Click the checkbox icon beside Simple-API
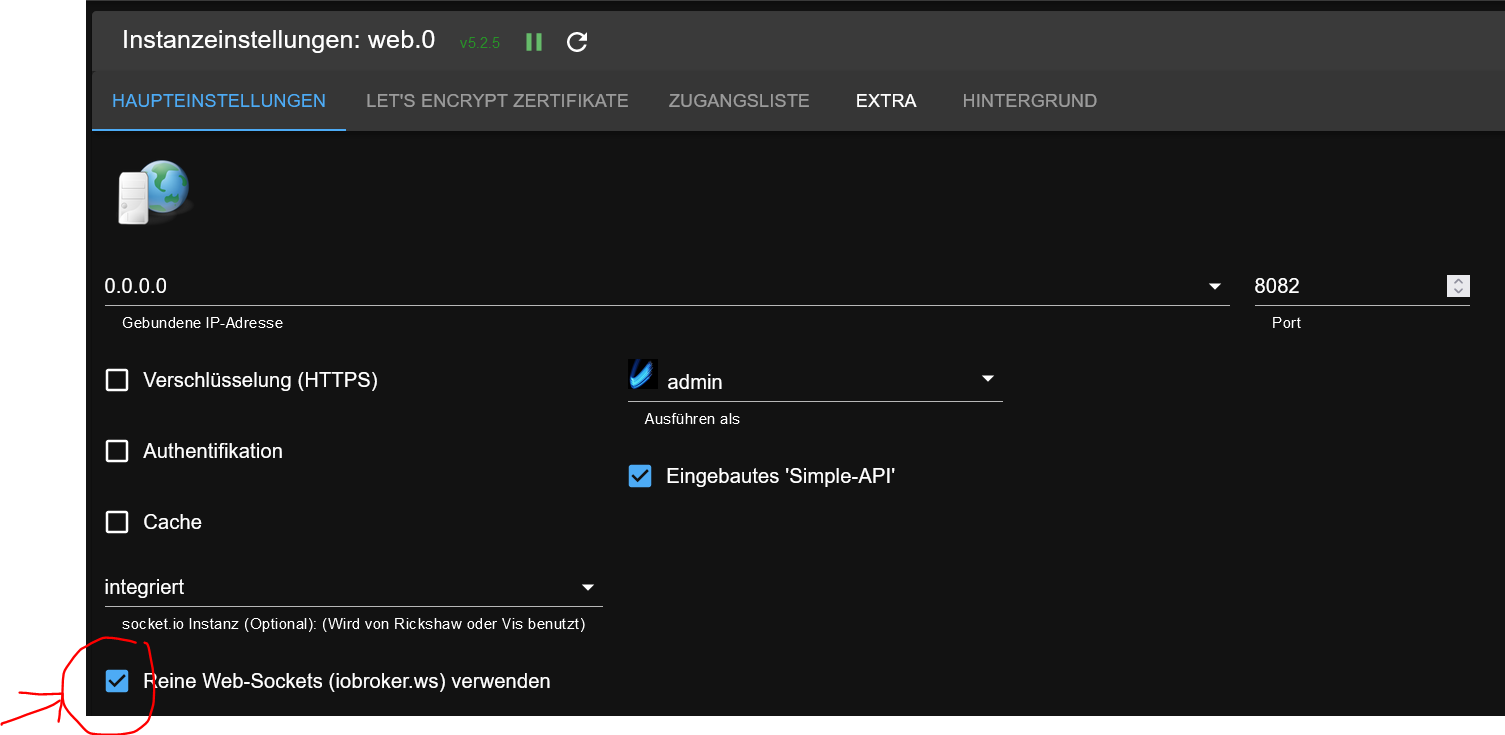 (x=640, y=476)
